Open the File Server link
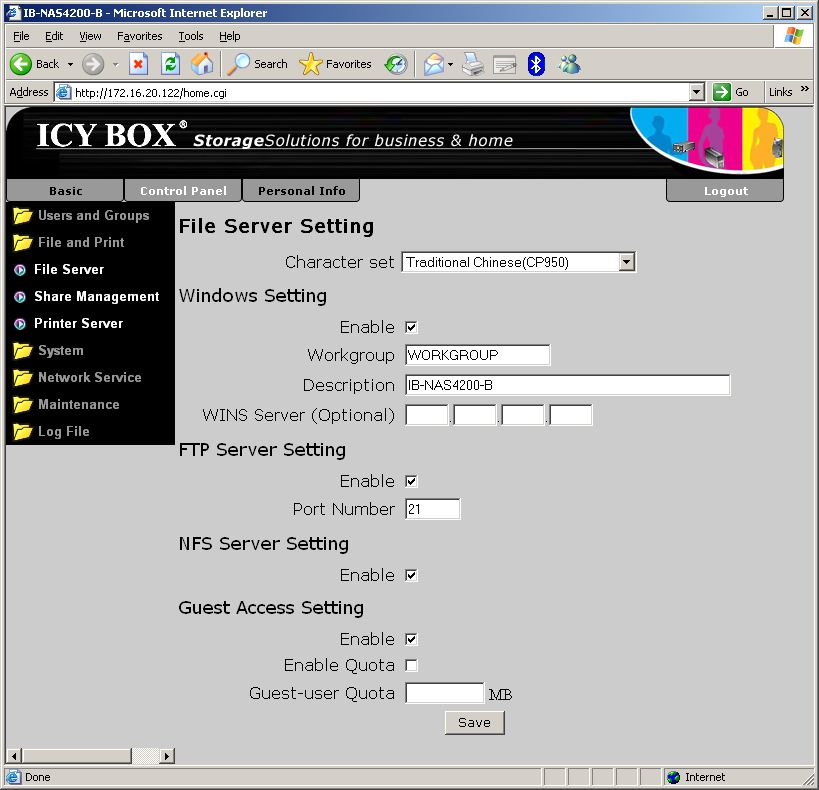The width and height of the screenshot is (819, 790). click(x=69, y=270)
